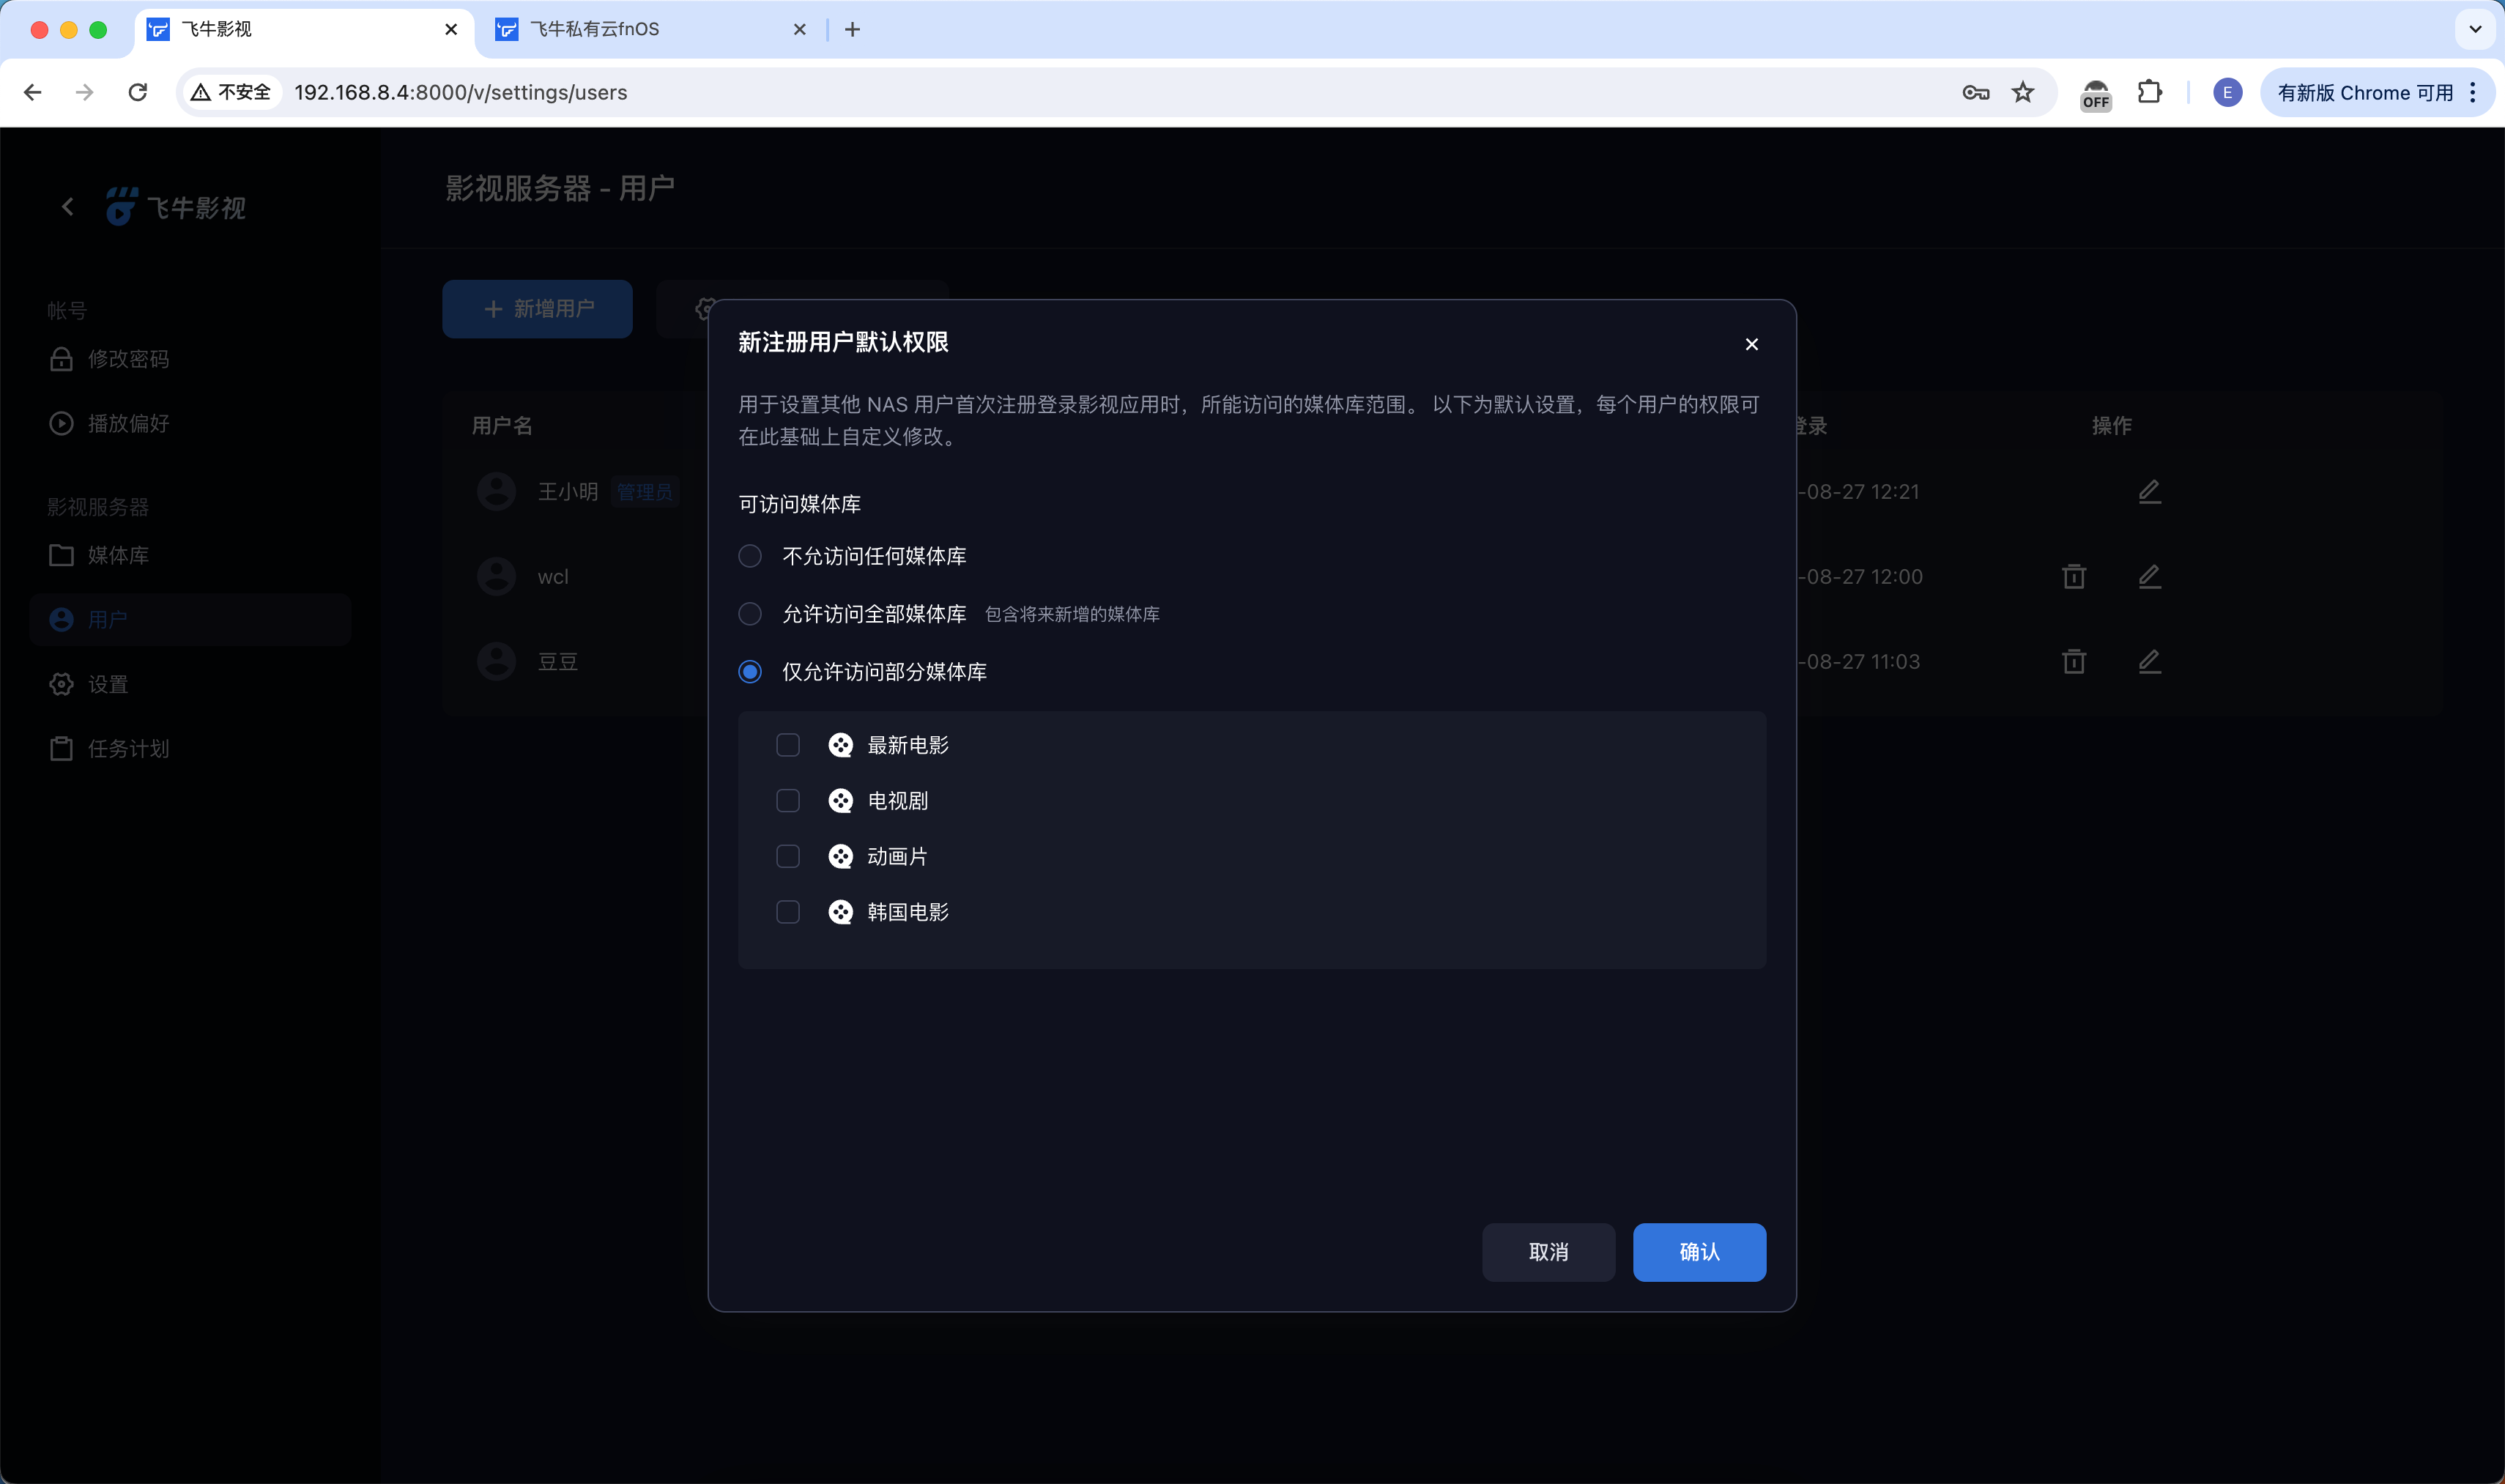Open the Chrome three-dot menu
The image size is (2505, 1484).
pyautogui.click(x=2473, y=92)
